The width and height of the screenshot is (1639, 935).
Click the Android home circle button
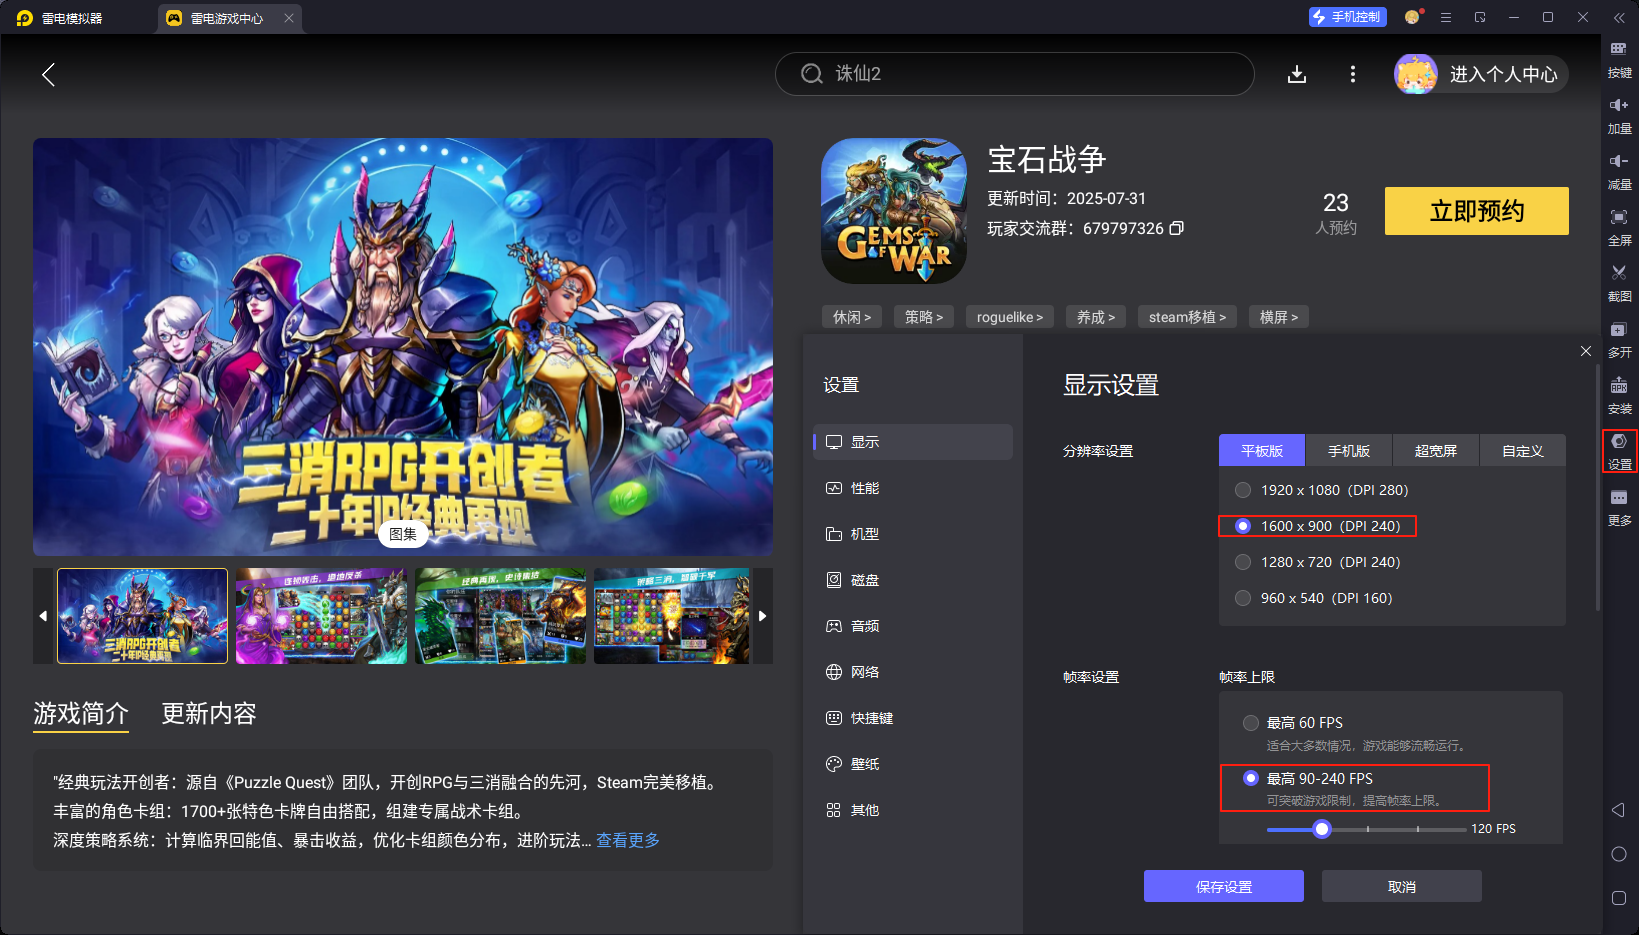point(1619,854)
